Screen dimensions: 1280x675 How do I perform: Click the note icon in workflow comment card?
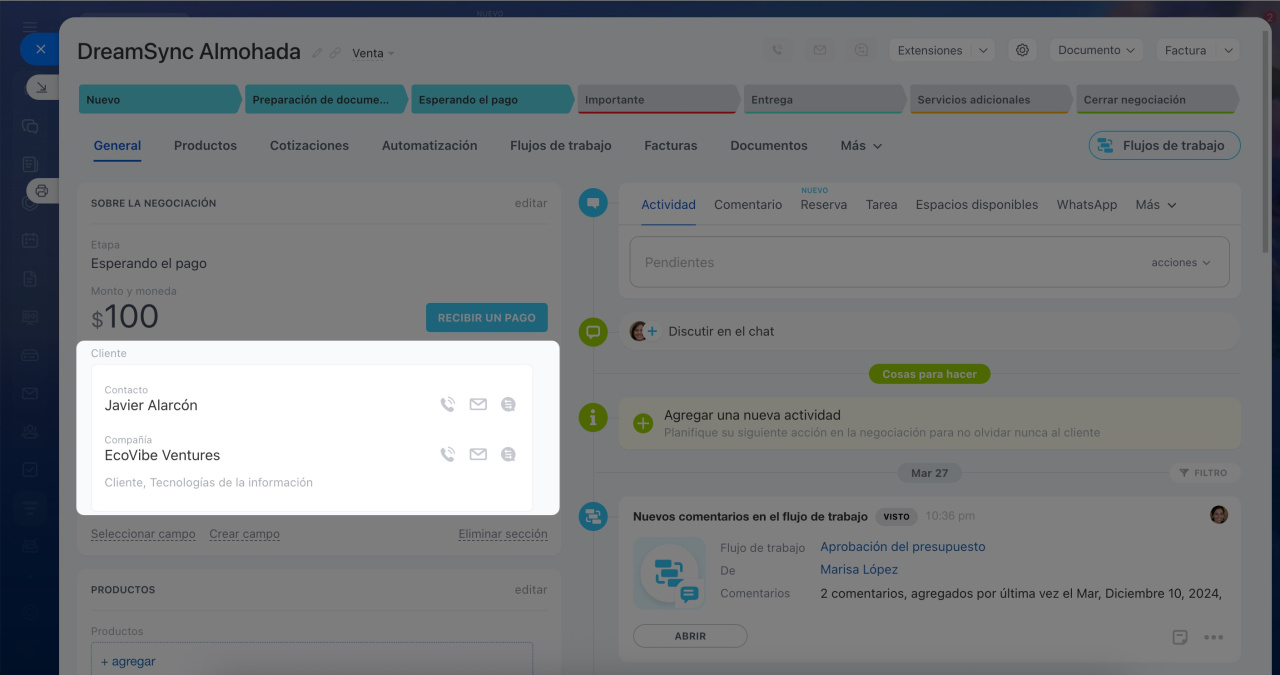pyautogui.click(x=1180, y=637)
